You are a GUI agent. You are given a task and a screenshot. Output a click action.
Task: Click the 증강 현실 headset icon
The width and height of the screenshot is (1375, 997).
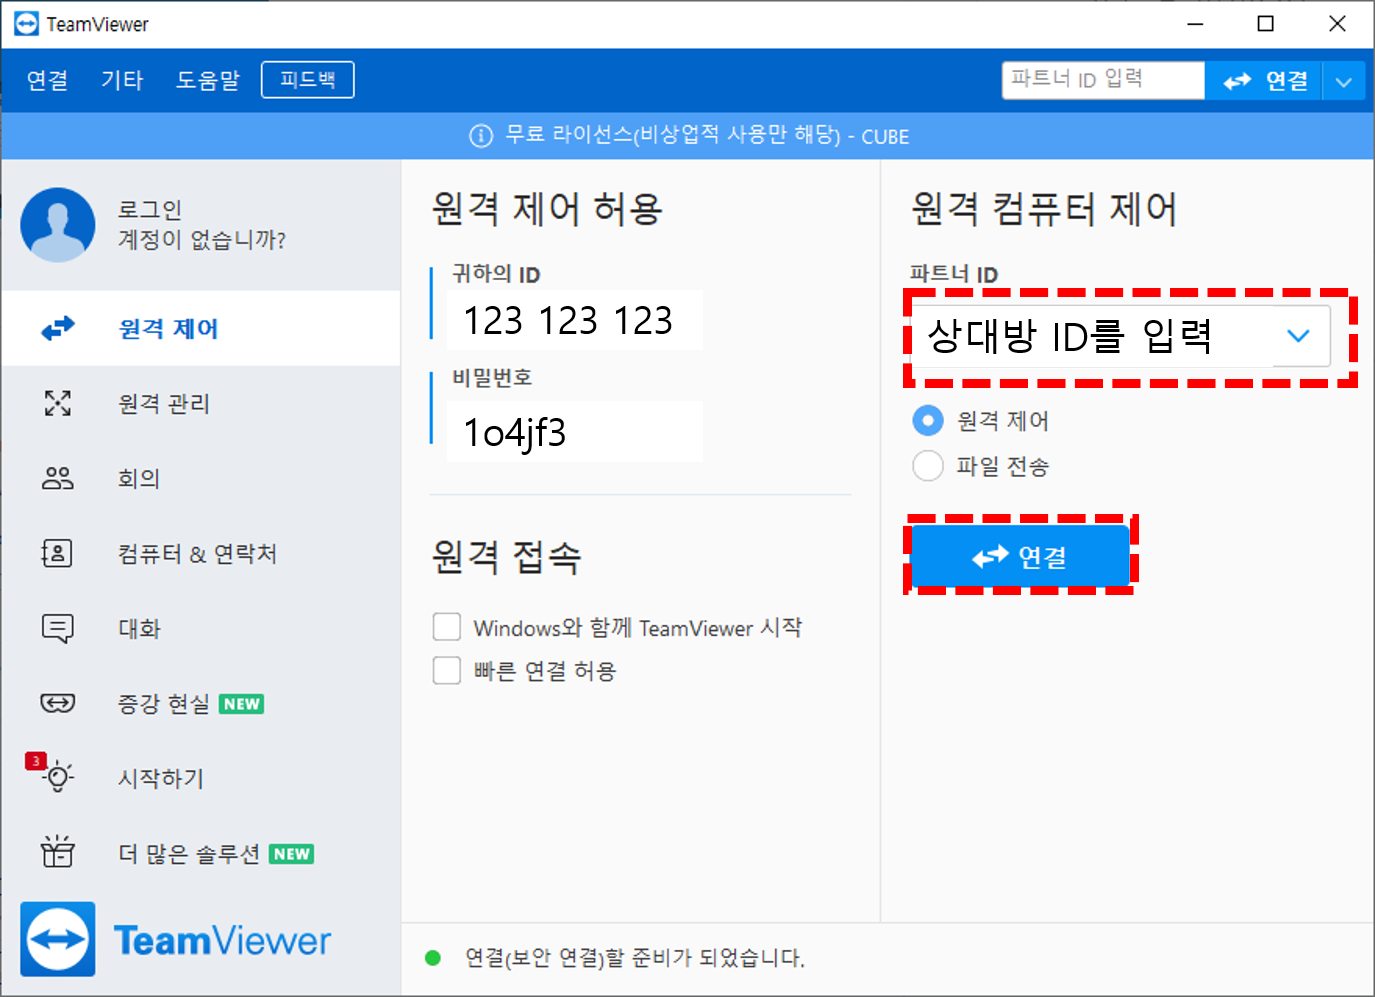coord(58,703)
